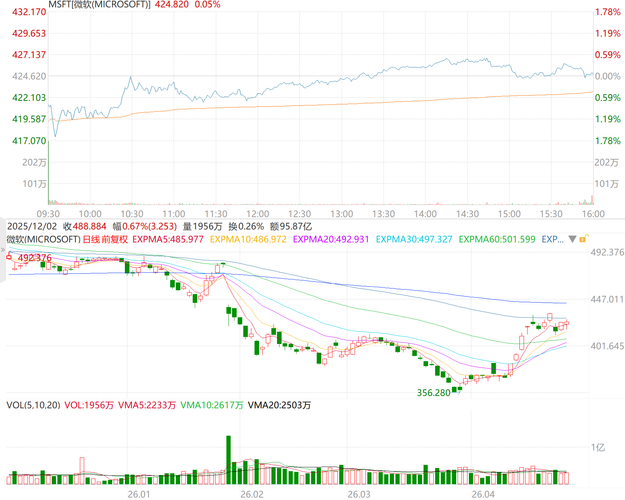Click the 401.645 K-line axis label
The width and height of the screenshot is (625, 500).
pos(607,346)
